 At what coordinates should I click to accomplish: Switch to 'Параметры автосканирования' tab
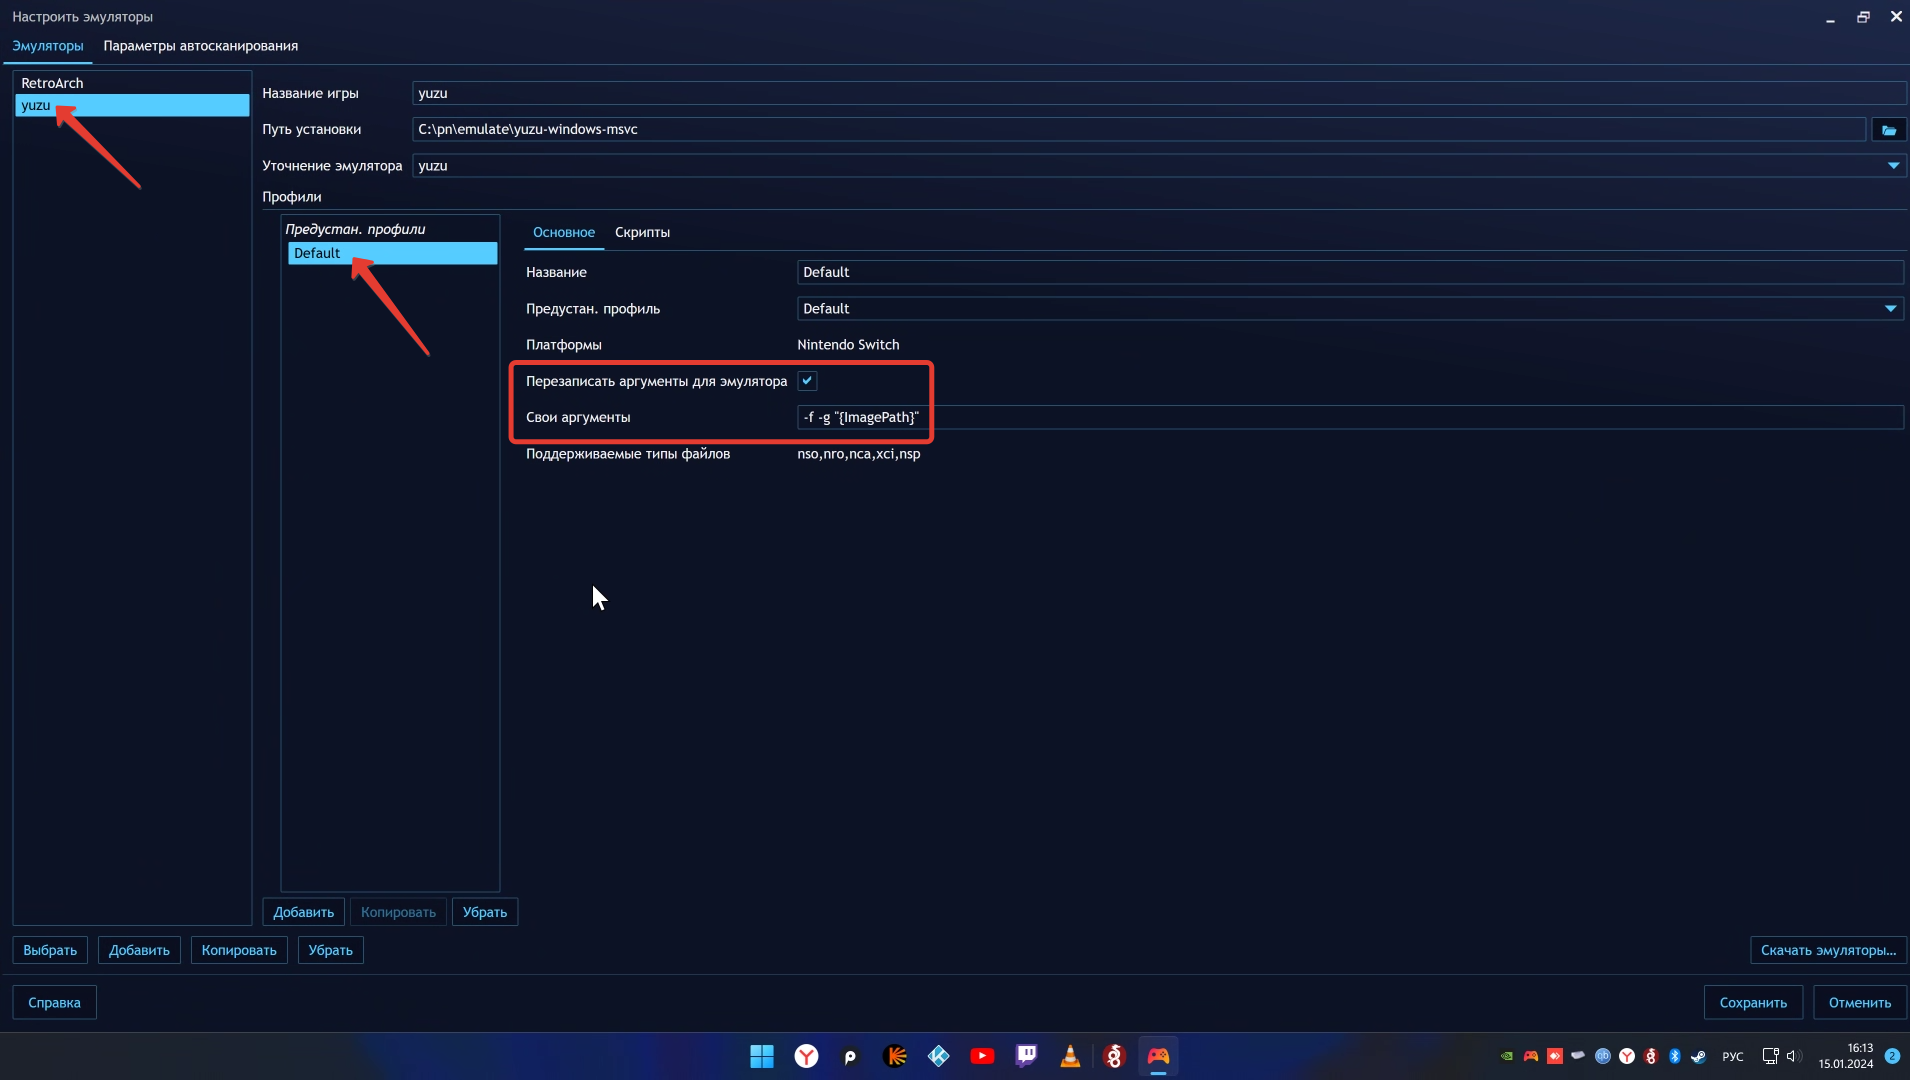[x=201, y=46]
